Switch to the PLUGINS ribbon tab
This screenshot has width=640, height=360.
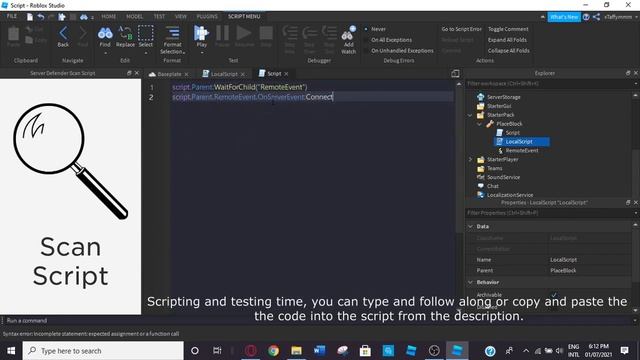coord(207,16)
